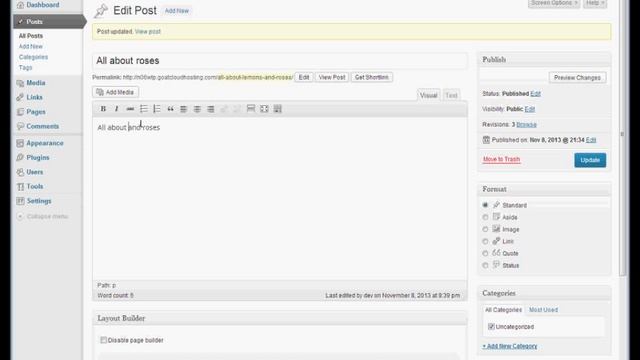
Task: Insert the More tag
Action: pyautogui.click(x=251, y=109)
